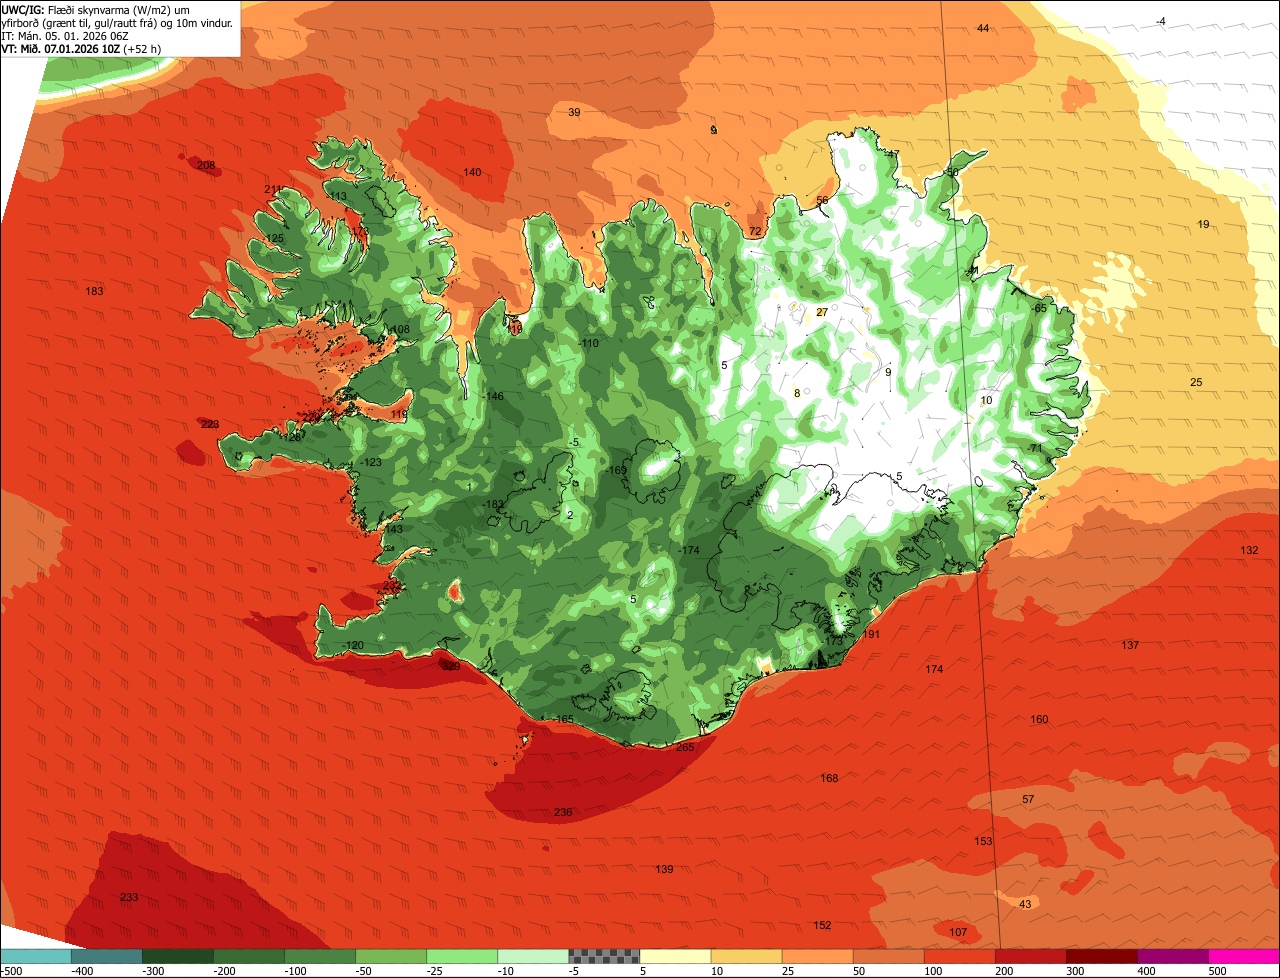This screenshot has height=978, width=1280.
Task: Click the legend label '-500'
Action: (11, 971)
